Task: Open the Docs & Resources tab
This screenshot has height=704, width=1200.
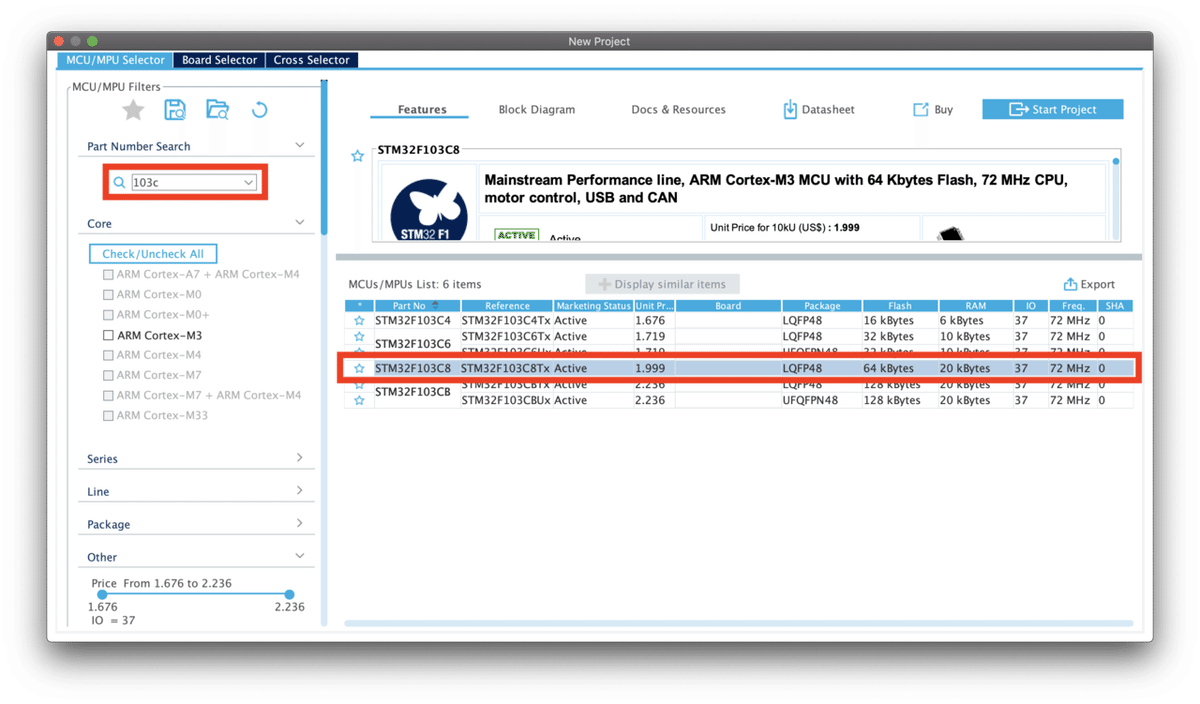Action: click(678, 109)
